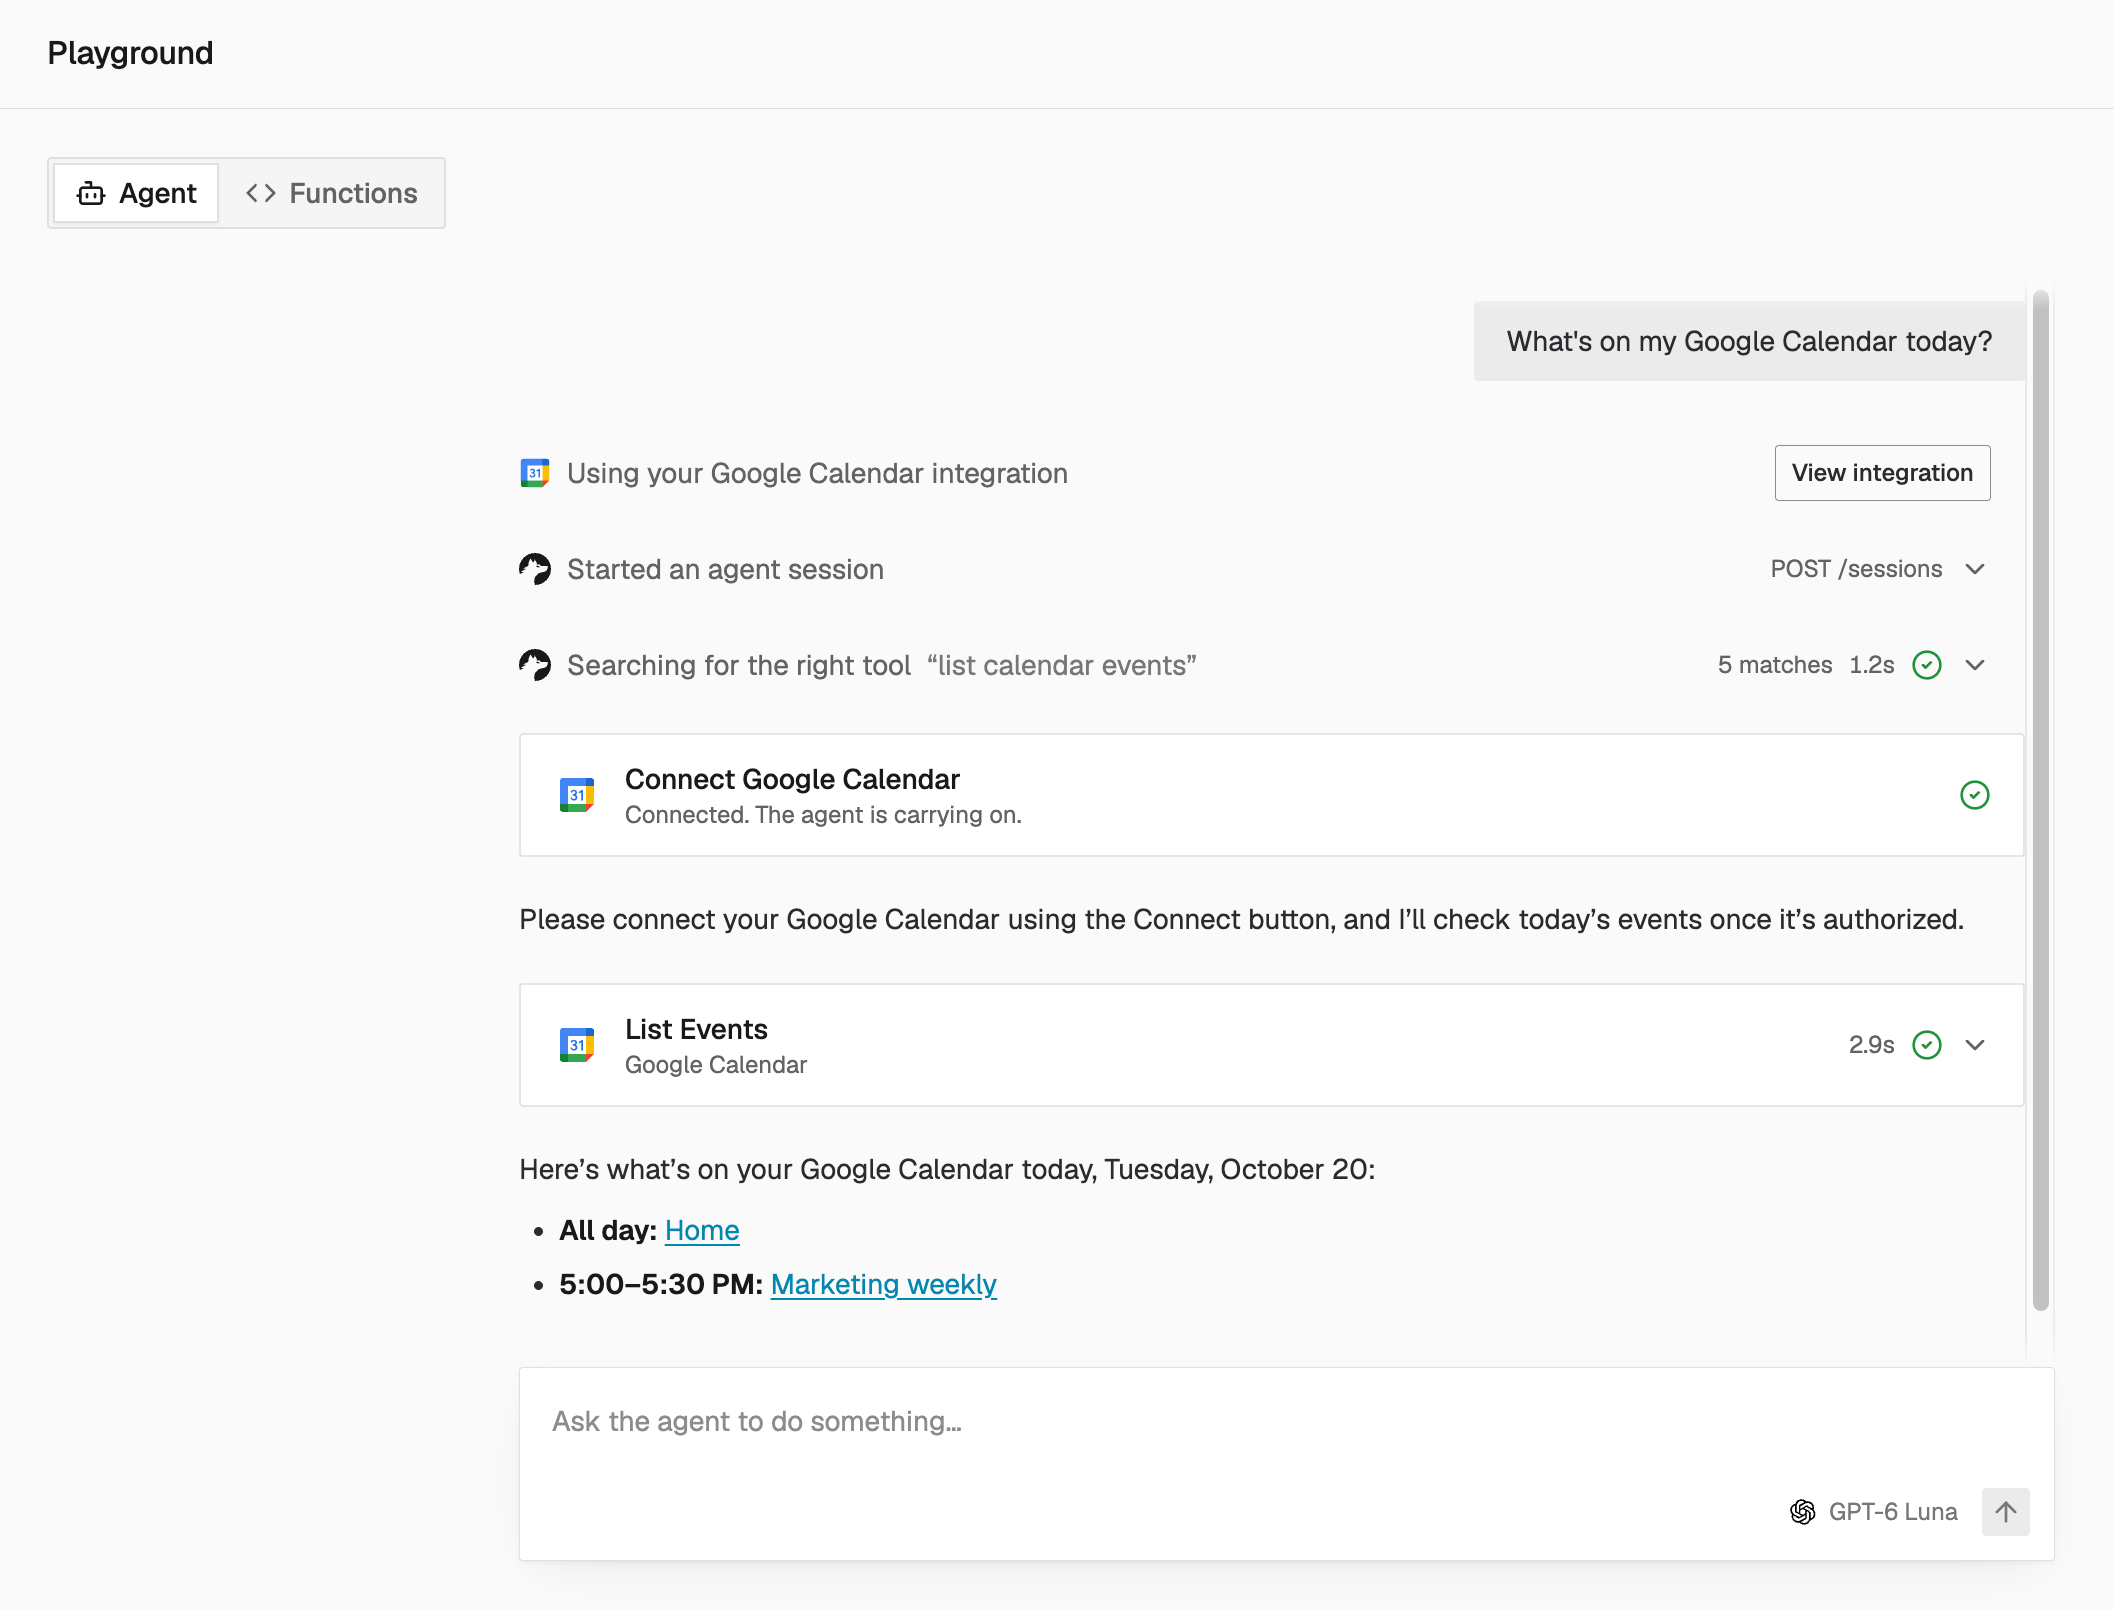Open the Home calendar event link
The height and width of the screenshot is (1609, 2114).
(x=702, y=1230)
